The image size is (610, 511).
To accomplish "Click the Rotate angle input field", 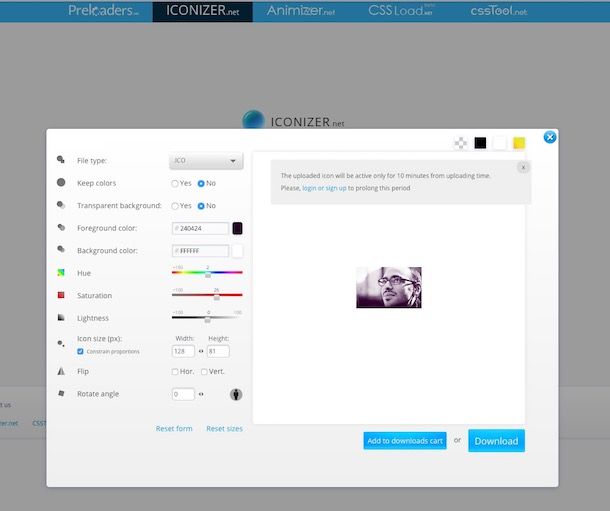I will (x=183, y=394).
